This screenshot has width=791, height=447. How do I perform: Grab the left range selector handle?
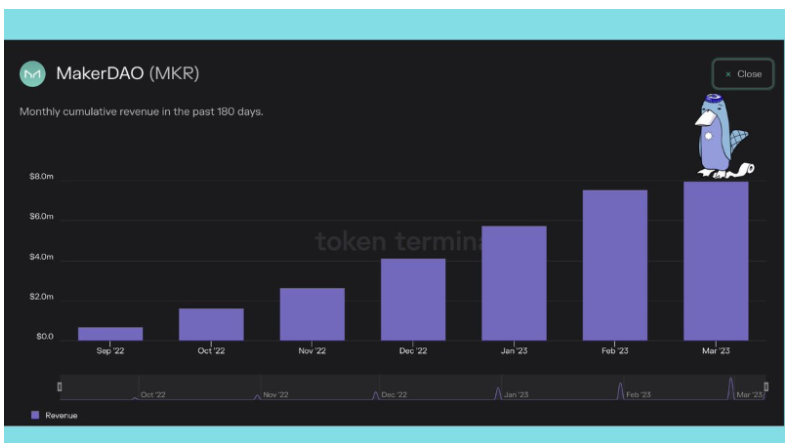coord(60,387)
